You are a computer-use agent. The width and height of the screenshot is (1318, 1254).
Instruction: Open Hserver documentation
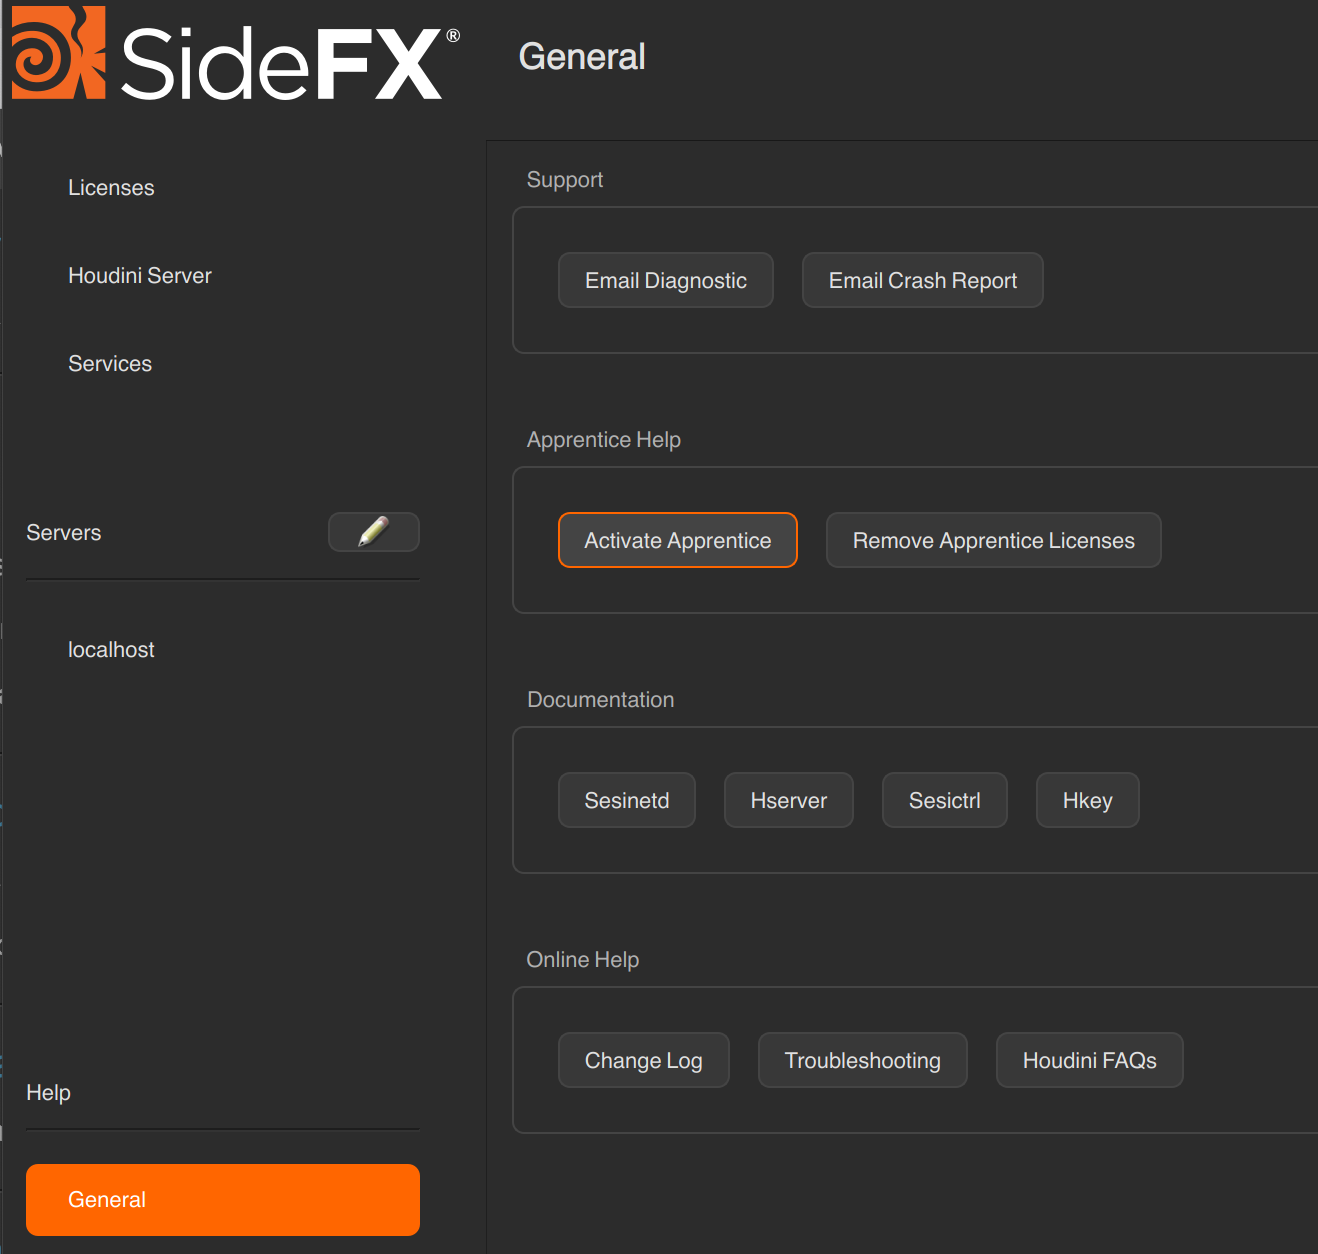point(789,800)
